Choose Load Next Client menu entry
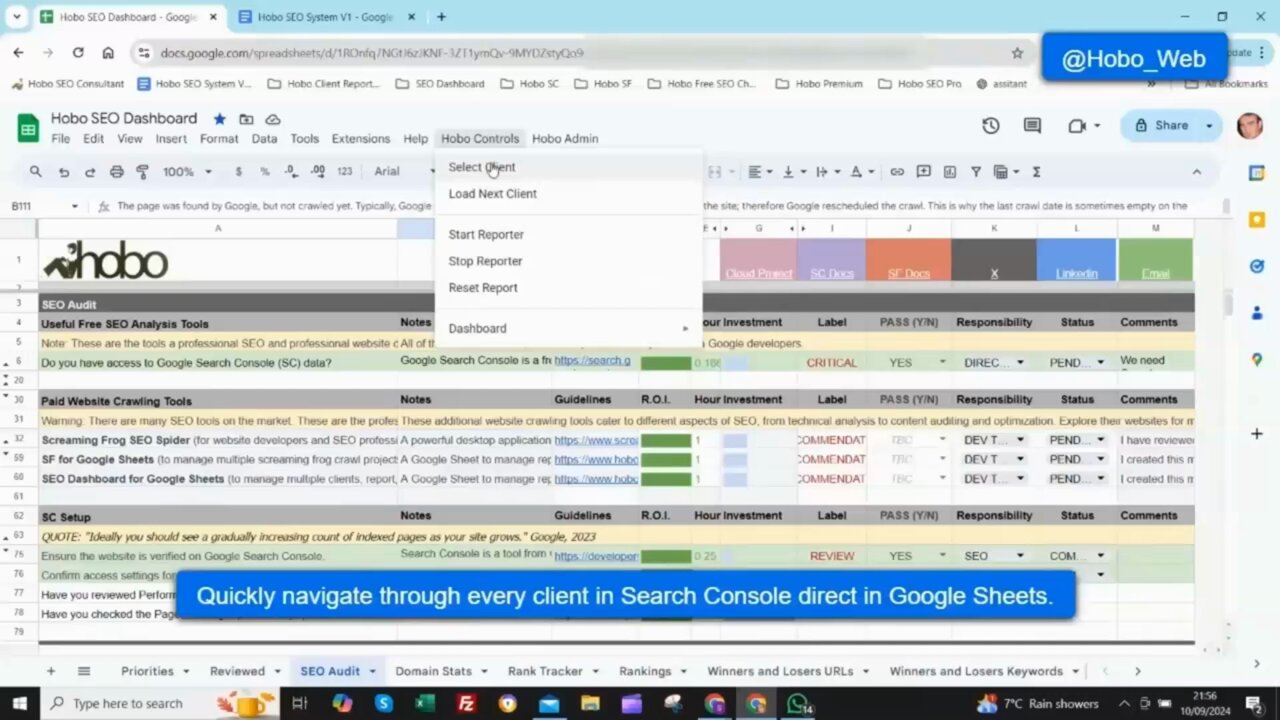 point(568,194)
